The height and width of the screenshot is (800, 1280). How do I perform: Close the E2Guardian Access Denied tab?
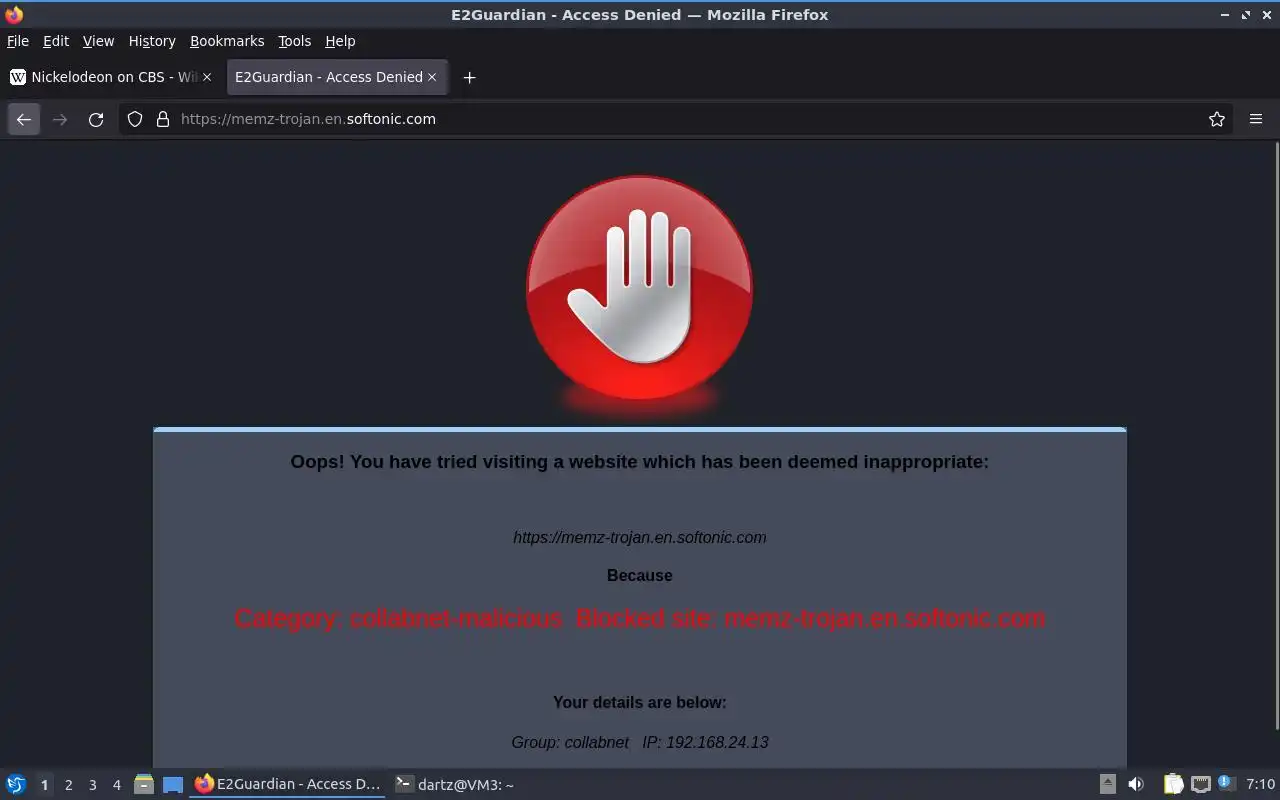tap(432, 77)
